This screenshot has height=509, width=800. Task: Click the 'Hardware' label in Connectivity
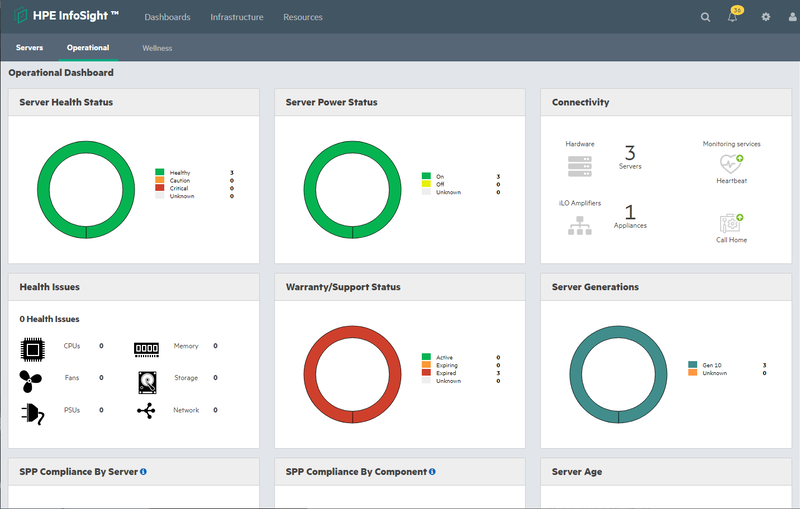pos(580,144)
